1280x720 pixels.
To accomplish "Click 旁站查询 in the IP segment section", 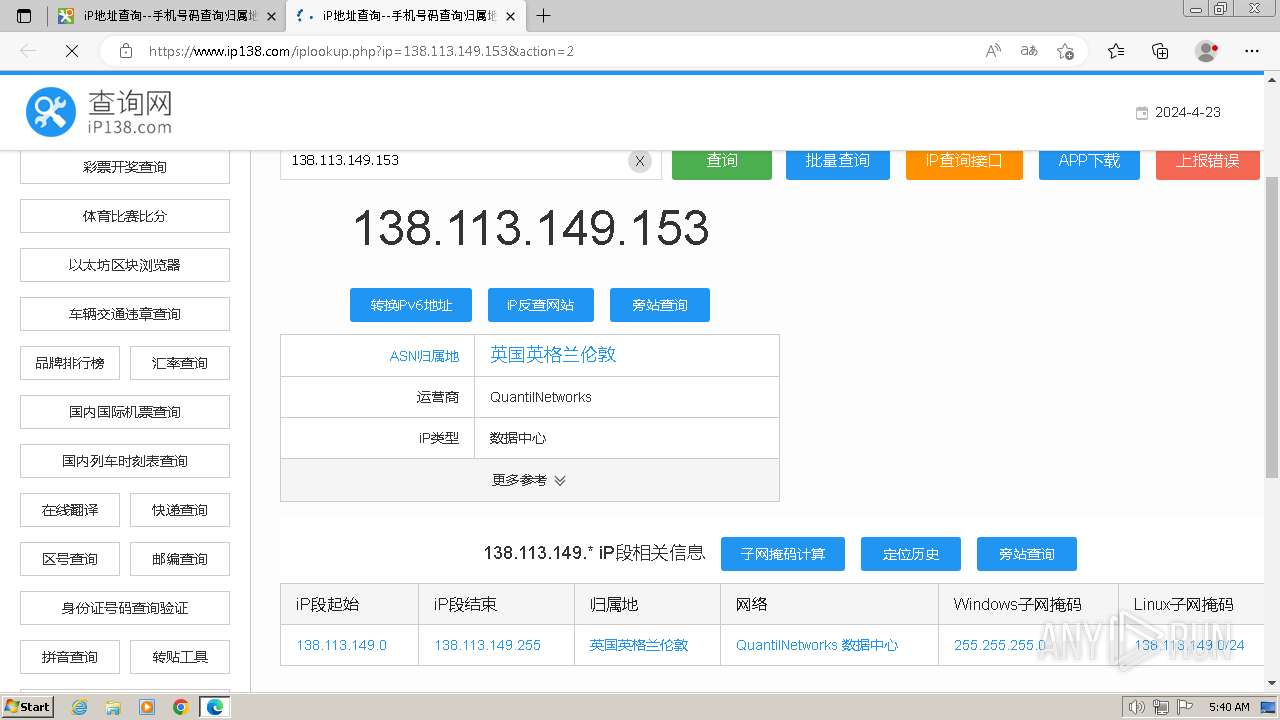I will click(x=1027, y=554).
